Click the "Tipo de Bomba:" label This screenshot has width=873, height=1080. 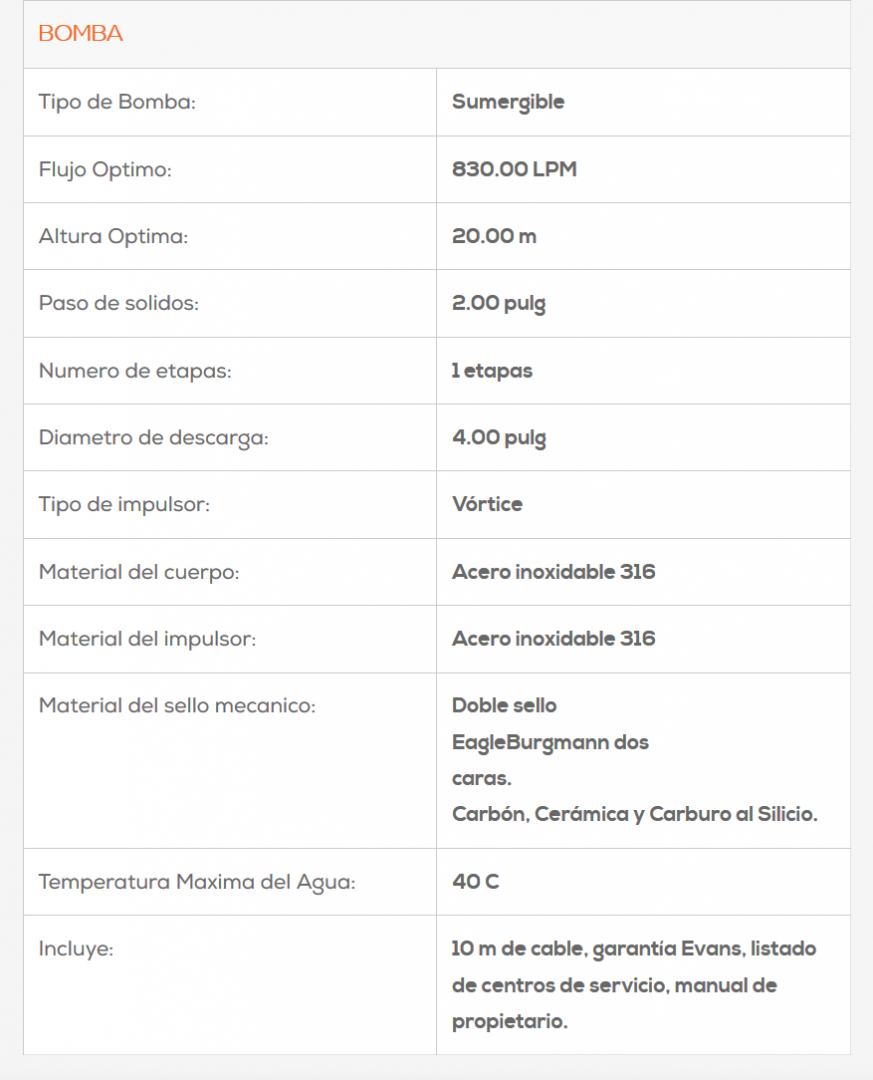click(x=116, y=102)
